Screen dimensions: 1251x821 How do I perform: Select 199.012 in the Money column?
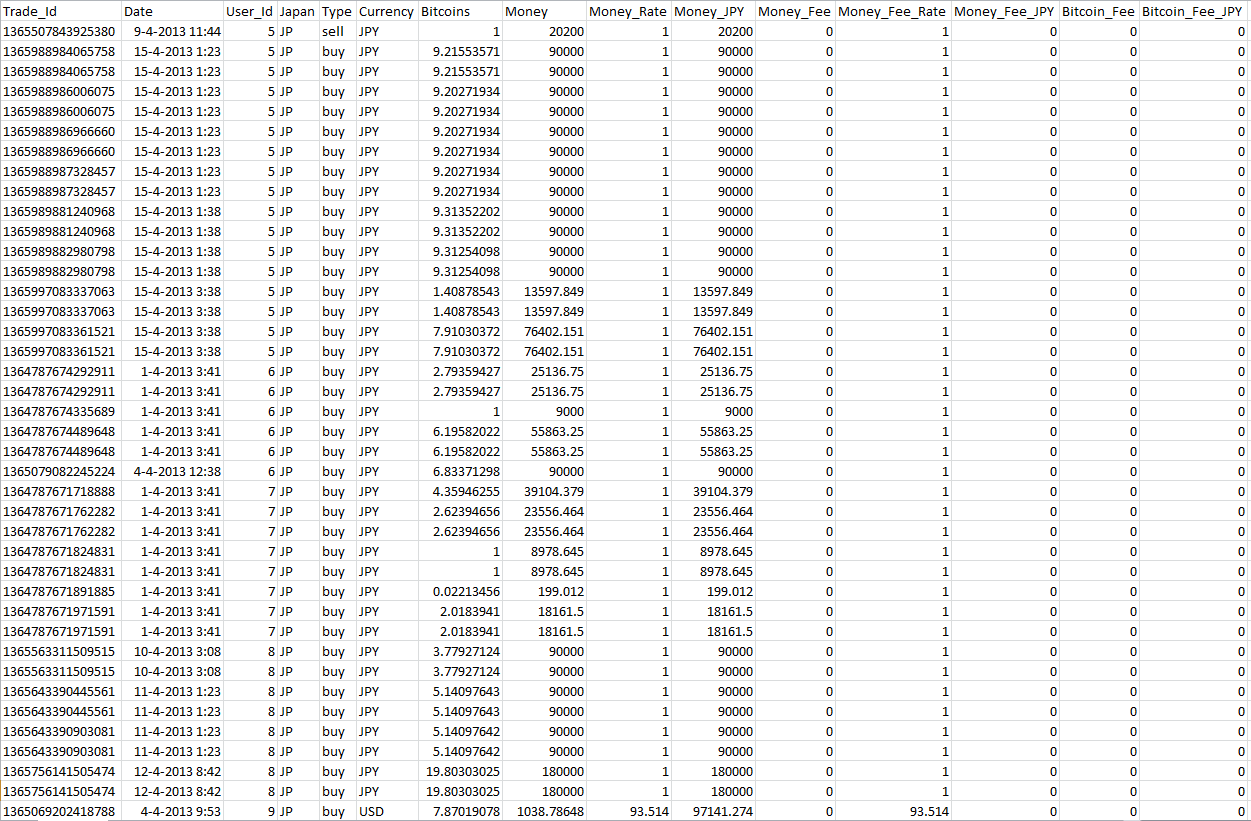point(545,591)
